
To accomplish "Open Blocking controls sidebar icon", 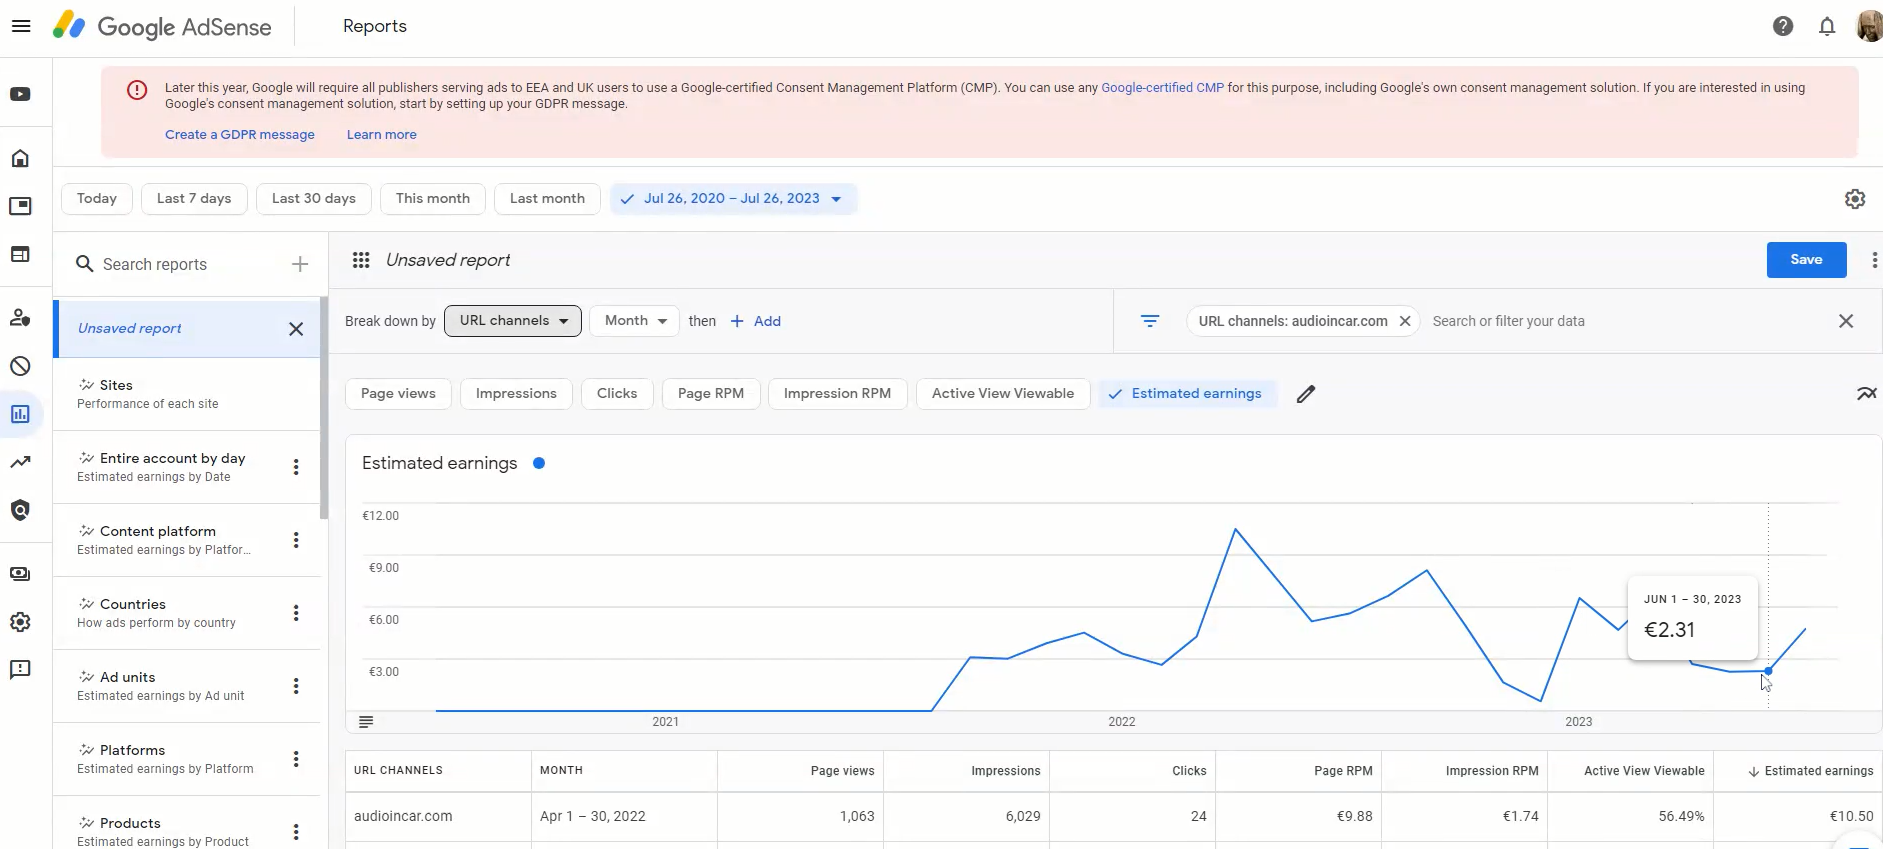I will point(20,366).
